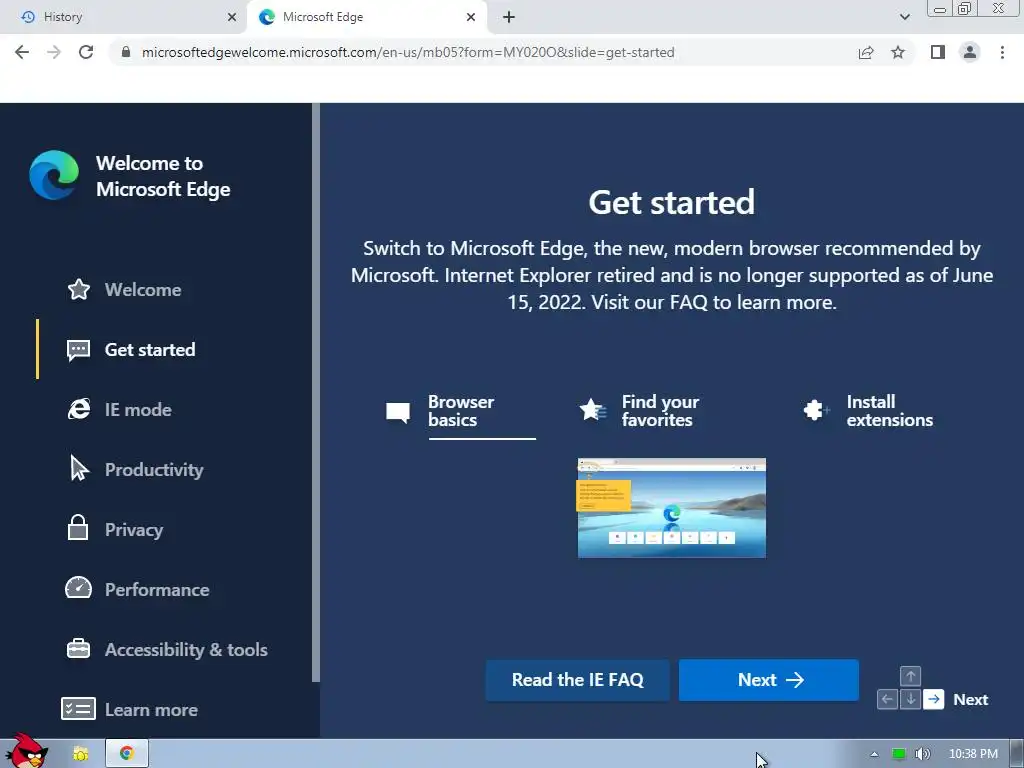The image size is (1024, 768).
Task: Open the browser side panel
Action: [x=938, y=52]
